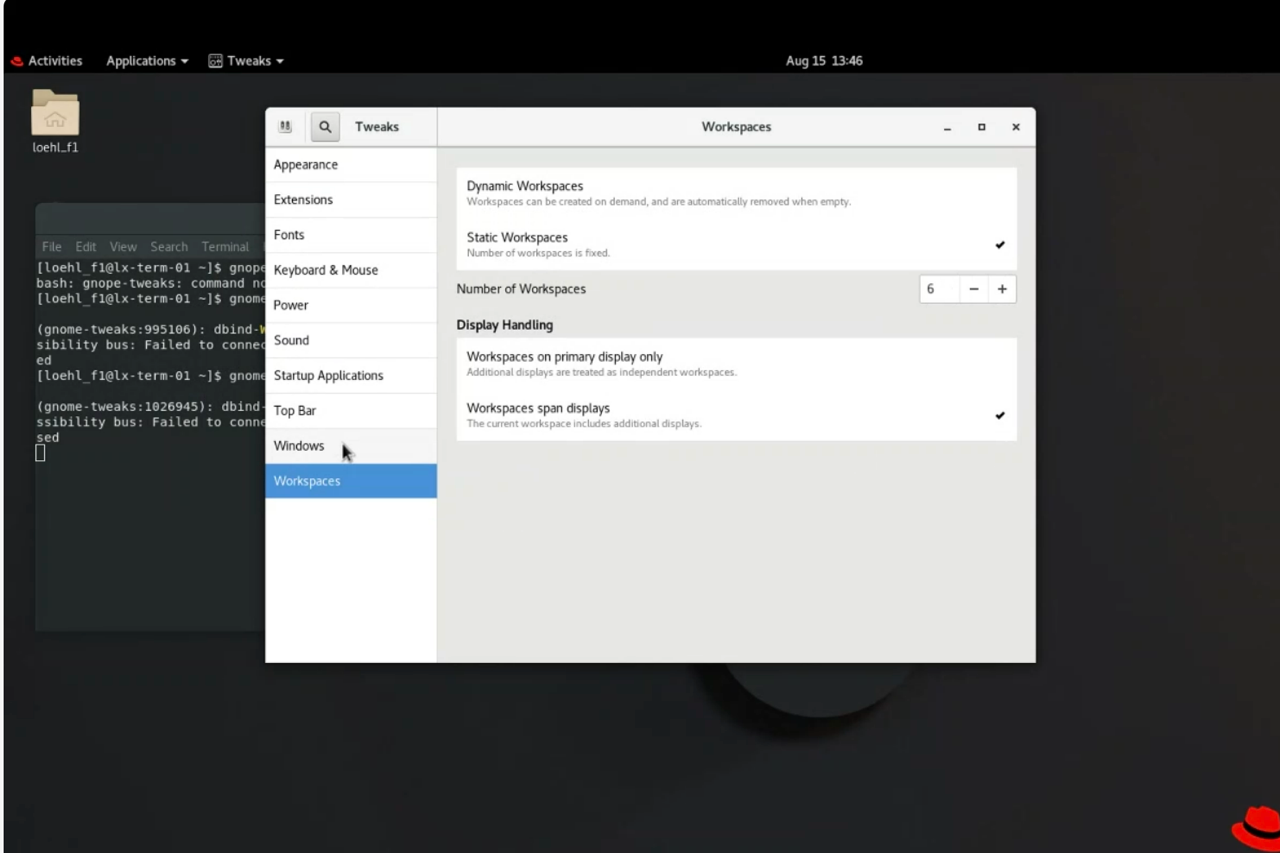Viewport: 1280px width, 853px height.
Task: Select the loehl_f1 home folder desktop icon
Action: (x=55, y=121)
